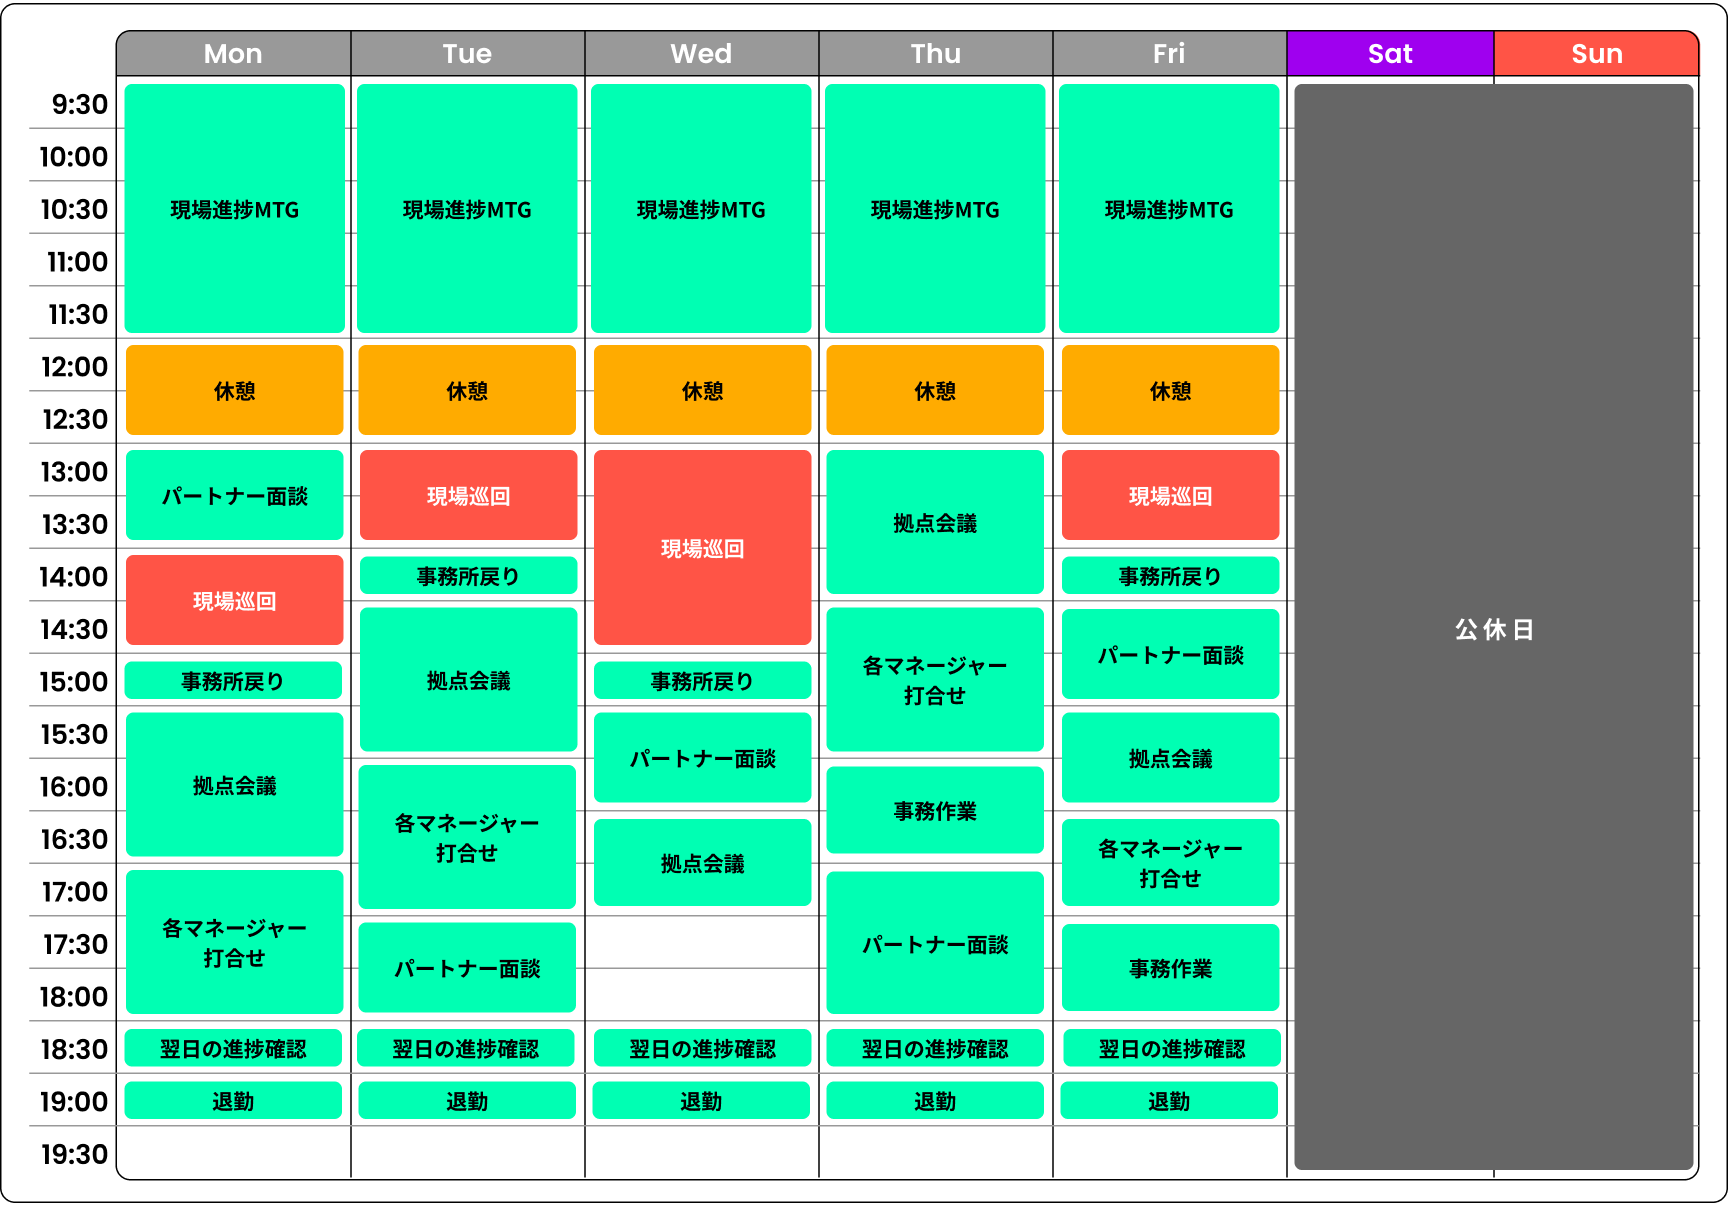Open Monday's 事務所戻り event
1728x1211 pixels.
(x=233, y=680)
